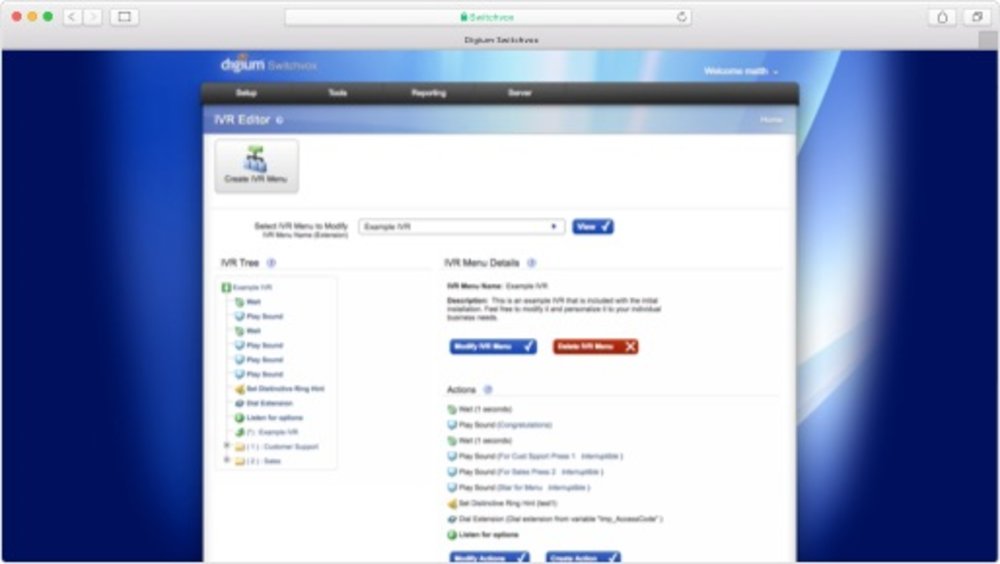Click the (*) Example IVR icon in IVR Tree
The image size is (1000, 564).
point(240,432)
